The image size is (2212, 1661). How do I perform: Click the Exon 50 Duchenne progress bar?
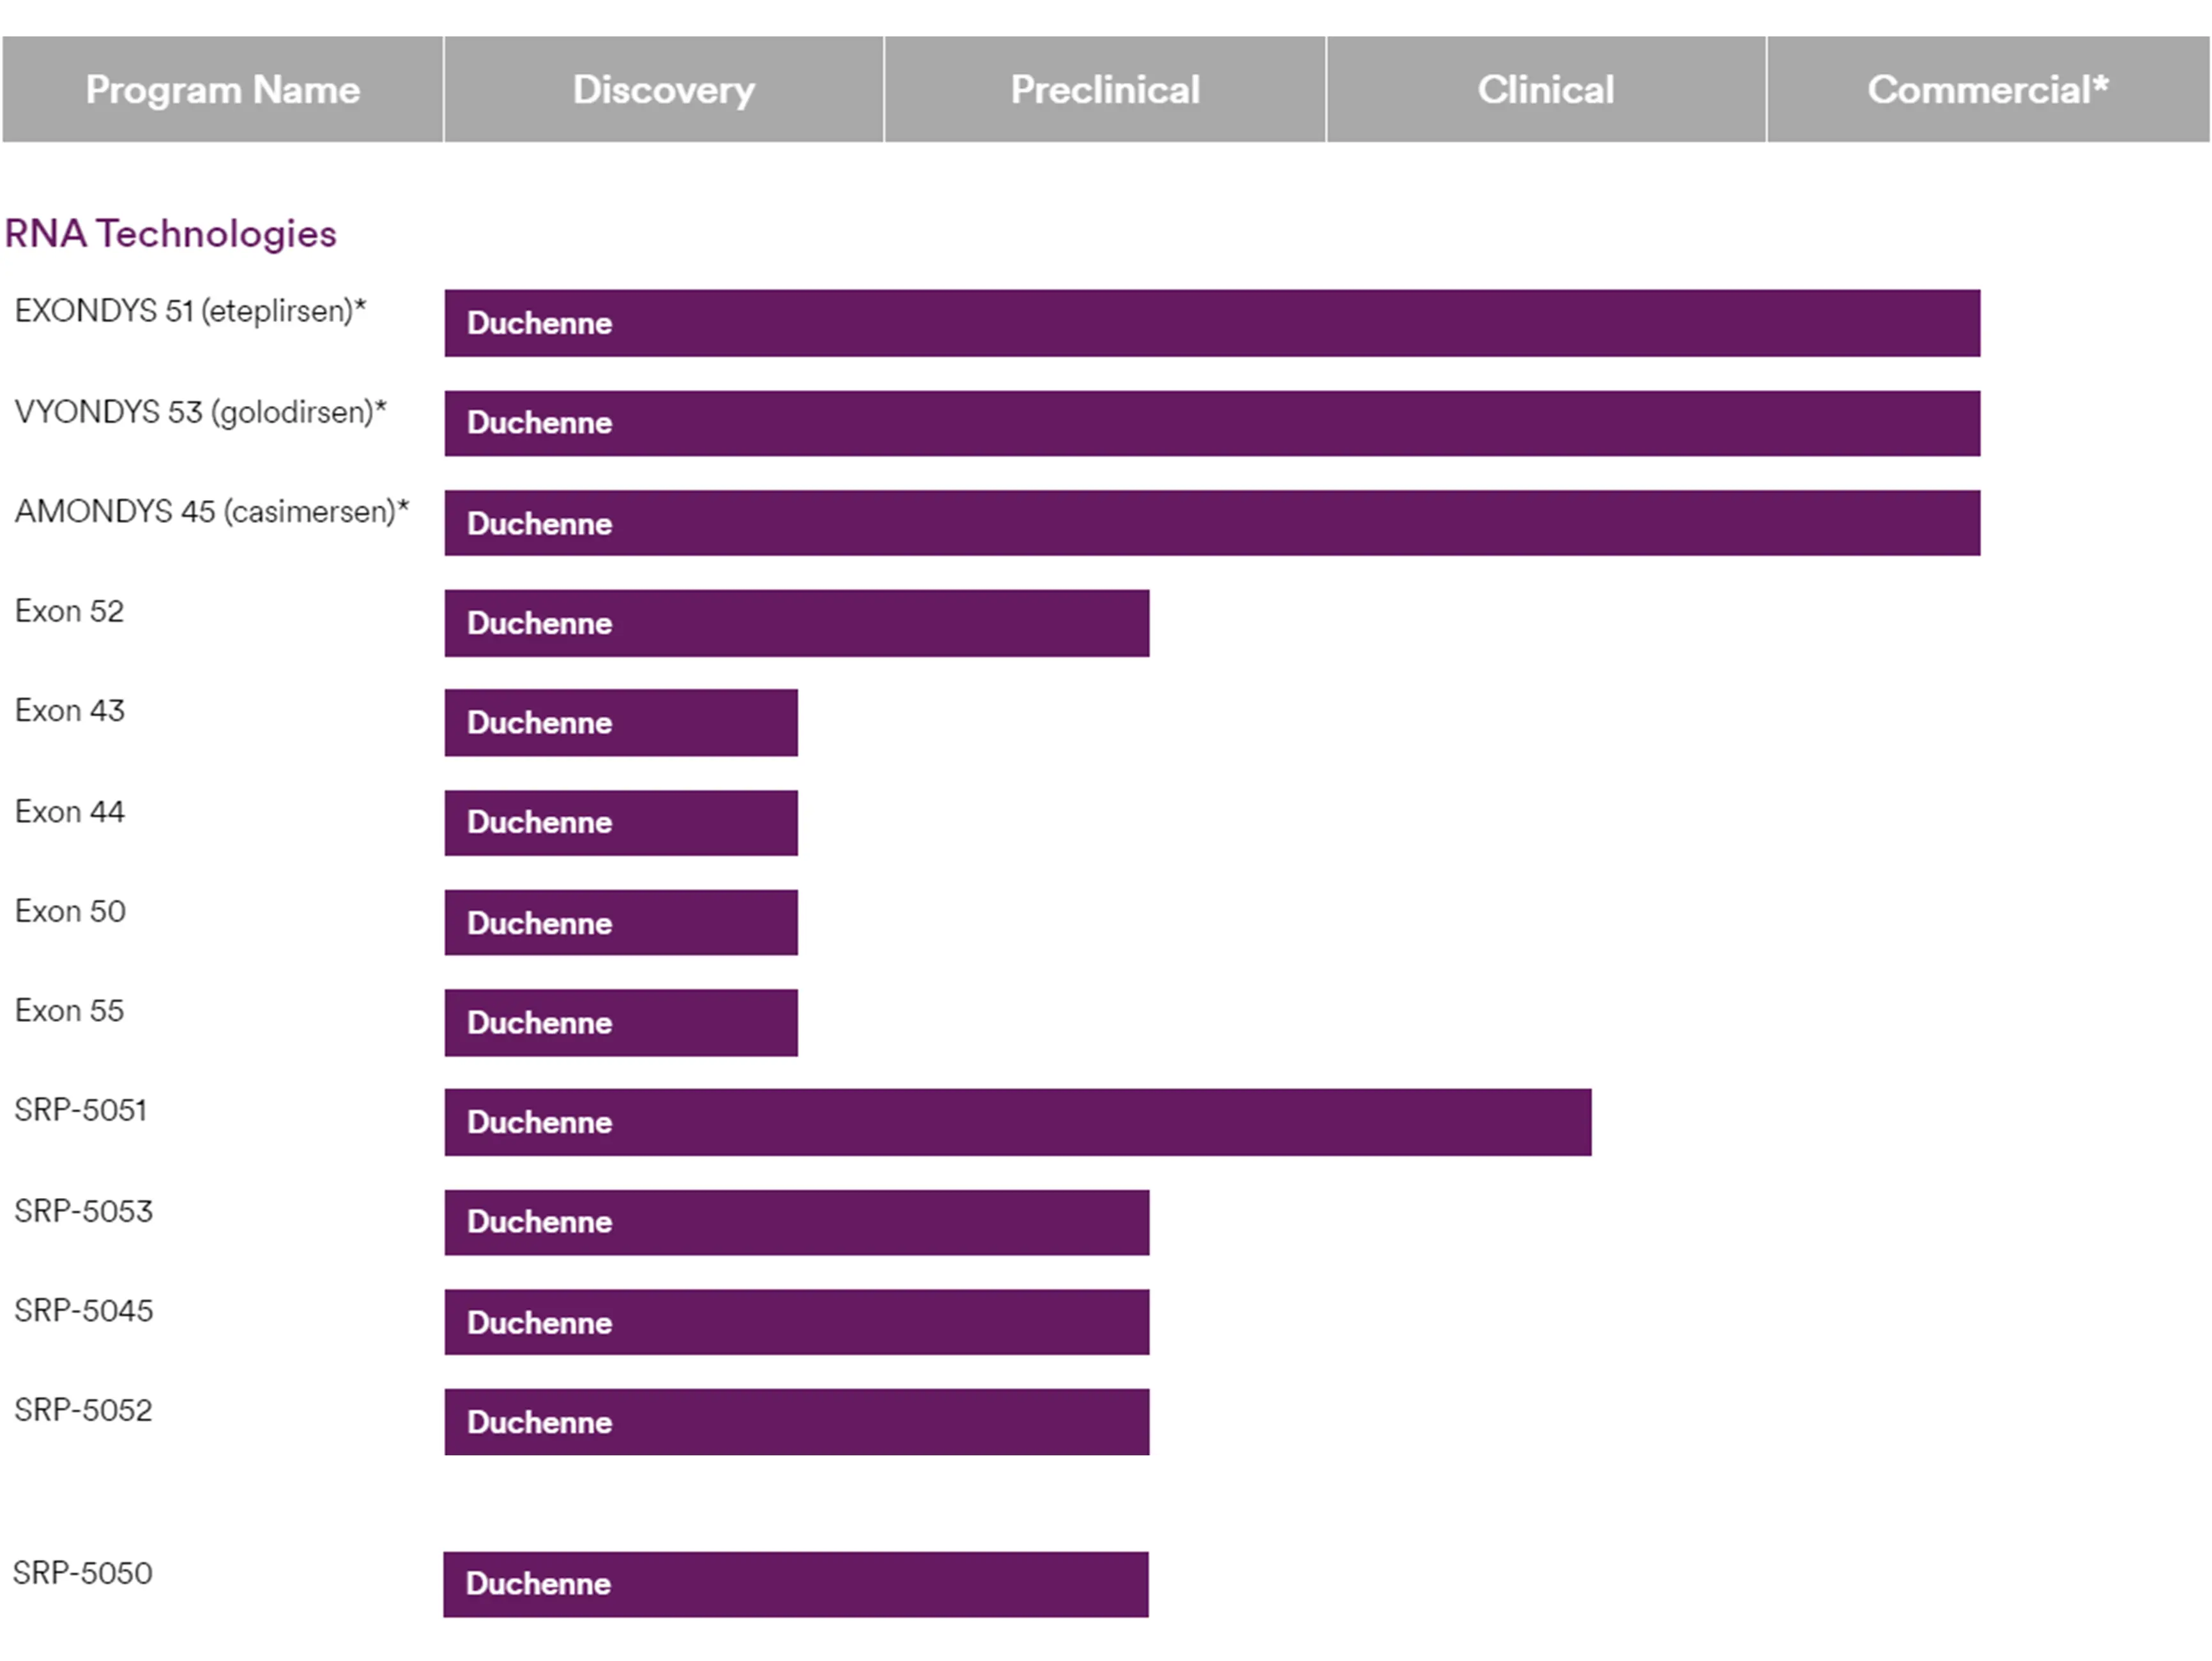(x=620, y=923)
